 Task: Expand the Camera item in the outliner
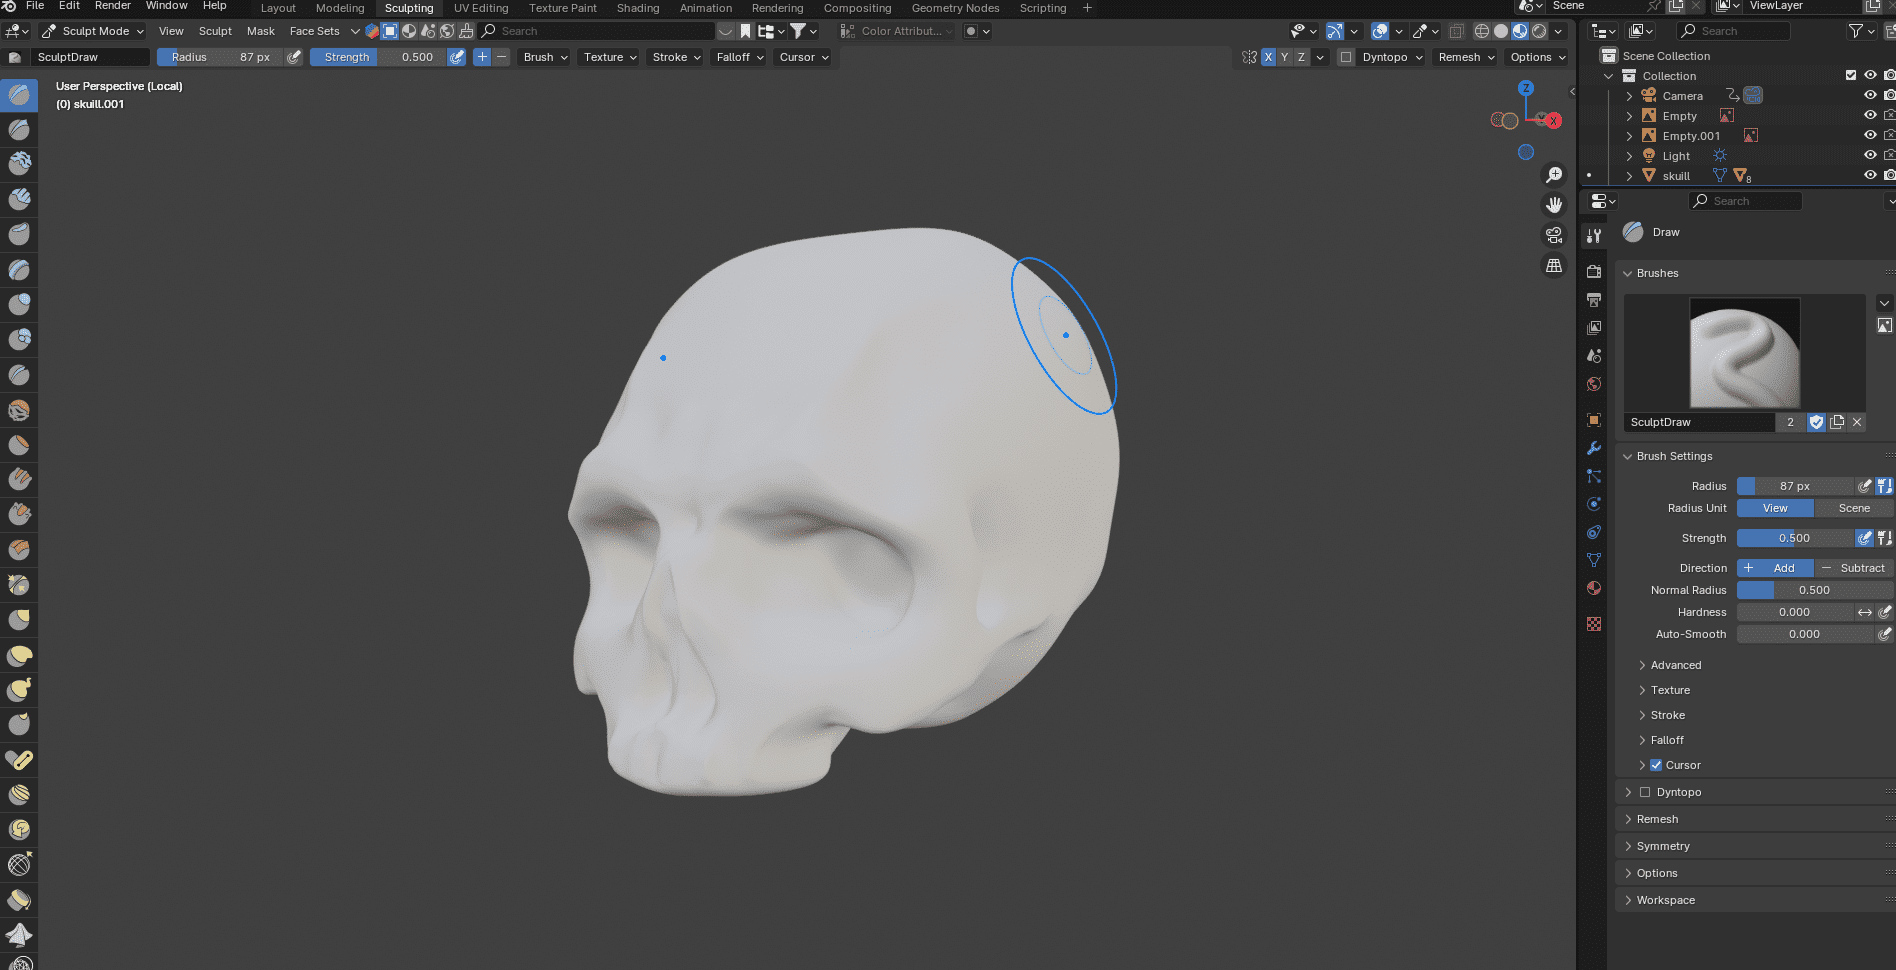point(1629,95)
